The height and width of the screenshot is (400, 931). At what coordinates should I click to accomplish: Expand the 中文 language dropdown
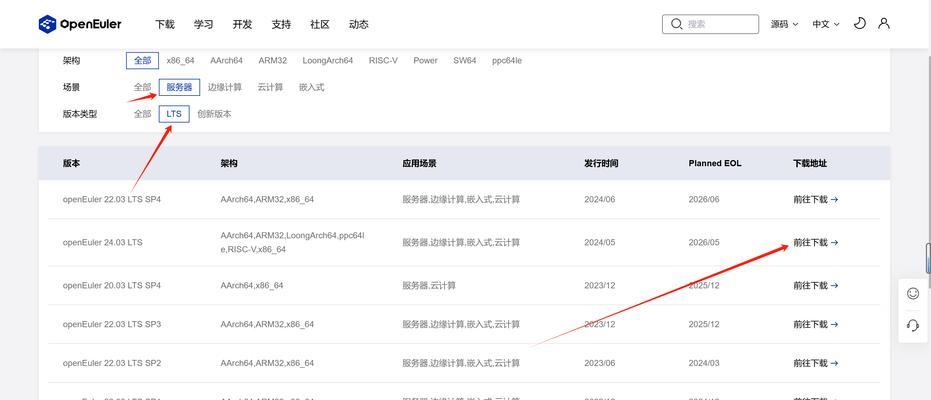pyautogui.click(x=826, y=24)
